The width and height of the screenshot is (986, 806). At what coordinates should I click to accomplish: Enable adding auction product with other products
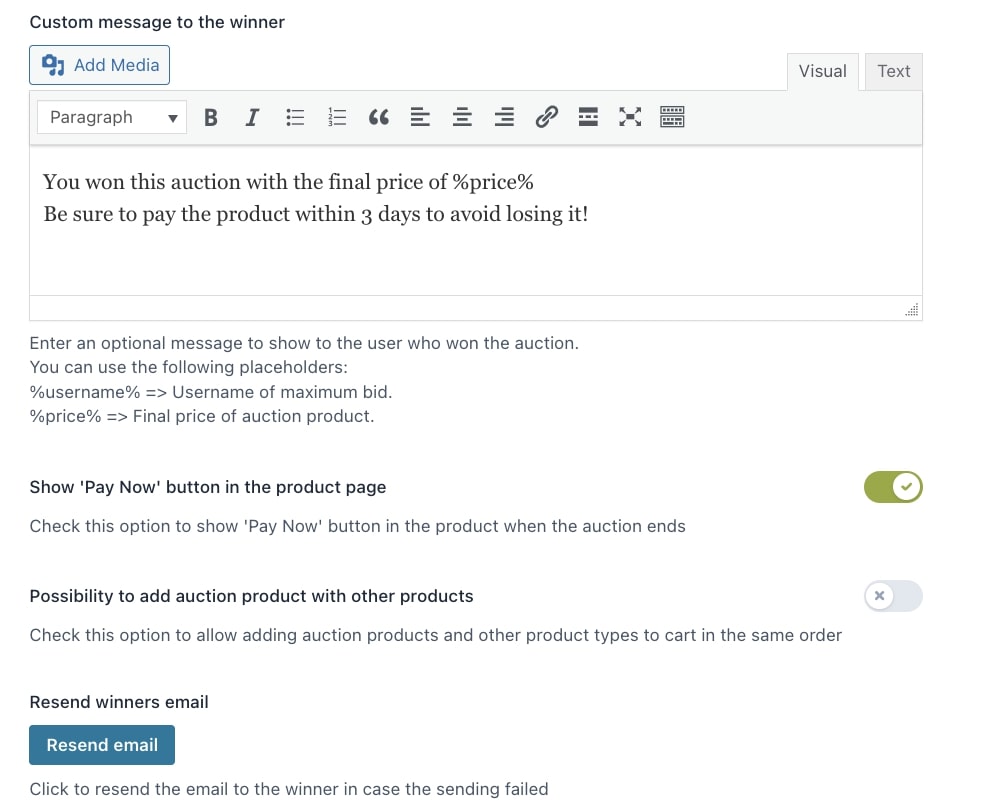coord(893,596)
